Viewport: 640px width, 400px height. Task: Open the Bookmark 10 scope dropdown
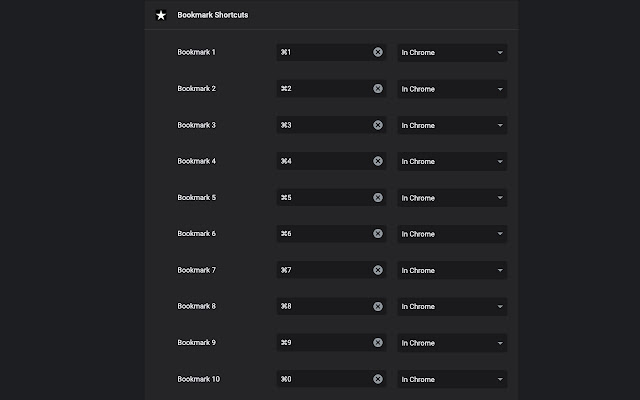[x=452, y=380]
